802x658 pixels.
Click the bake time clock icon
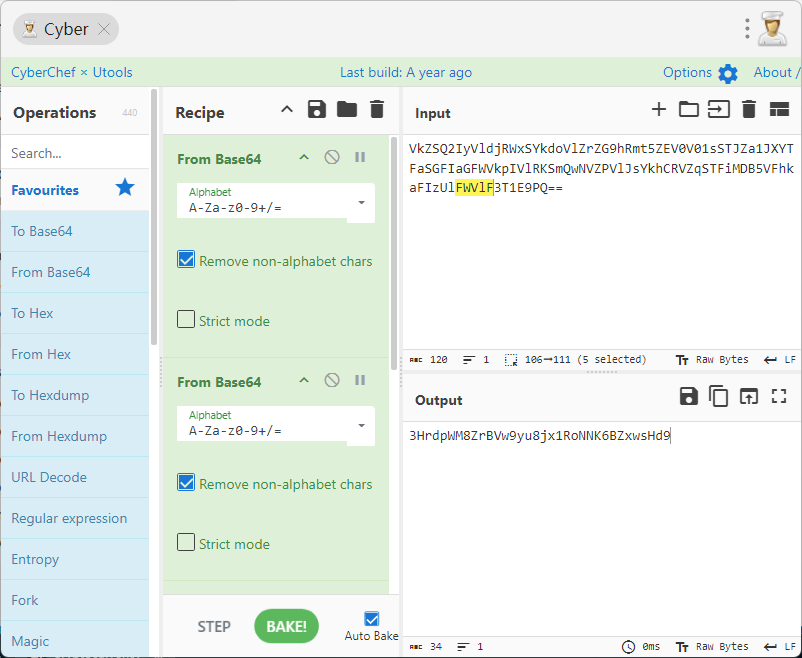click(x=629, y=647)
